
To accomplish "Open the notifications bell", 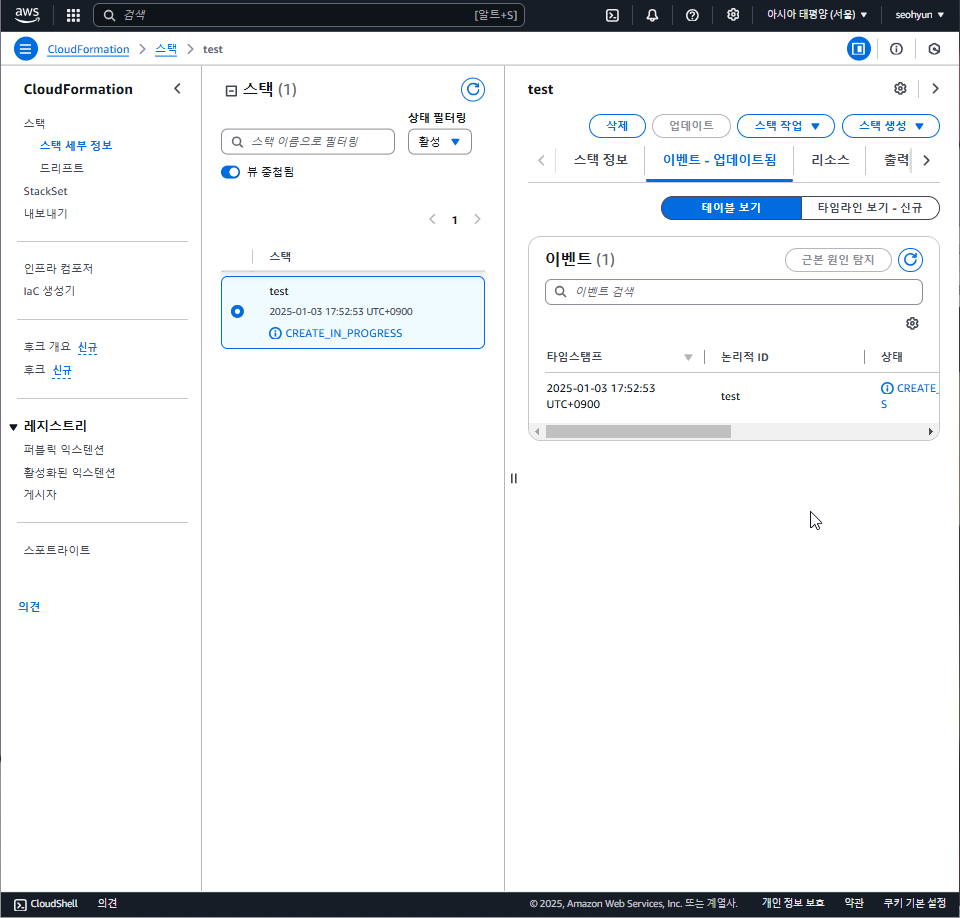I will pos(652,15).
